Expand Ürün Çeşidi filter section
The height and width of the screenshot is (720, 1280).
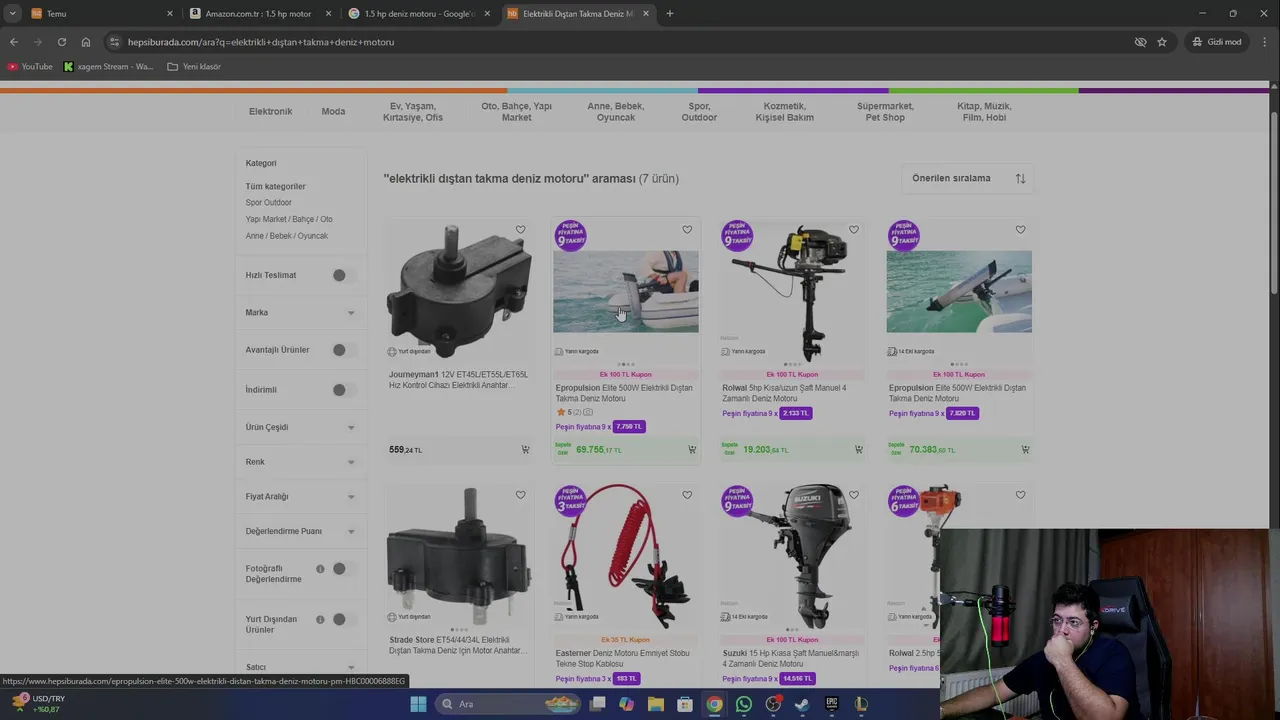click(300, 427)
